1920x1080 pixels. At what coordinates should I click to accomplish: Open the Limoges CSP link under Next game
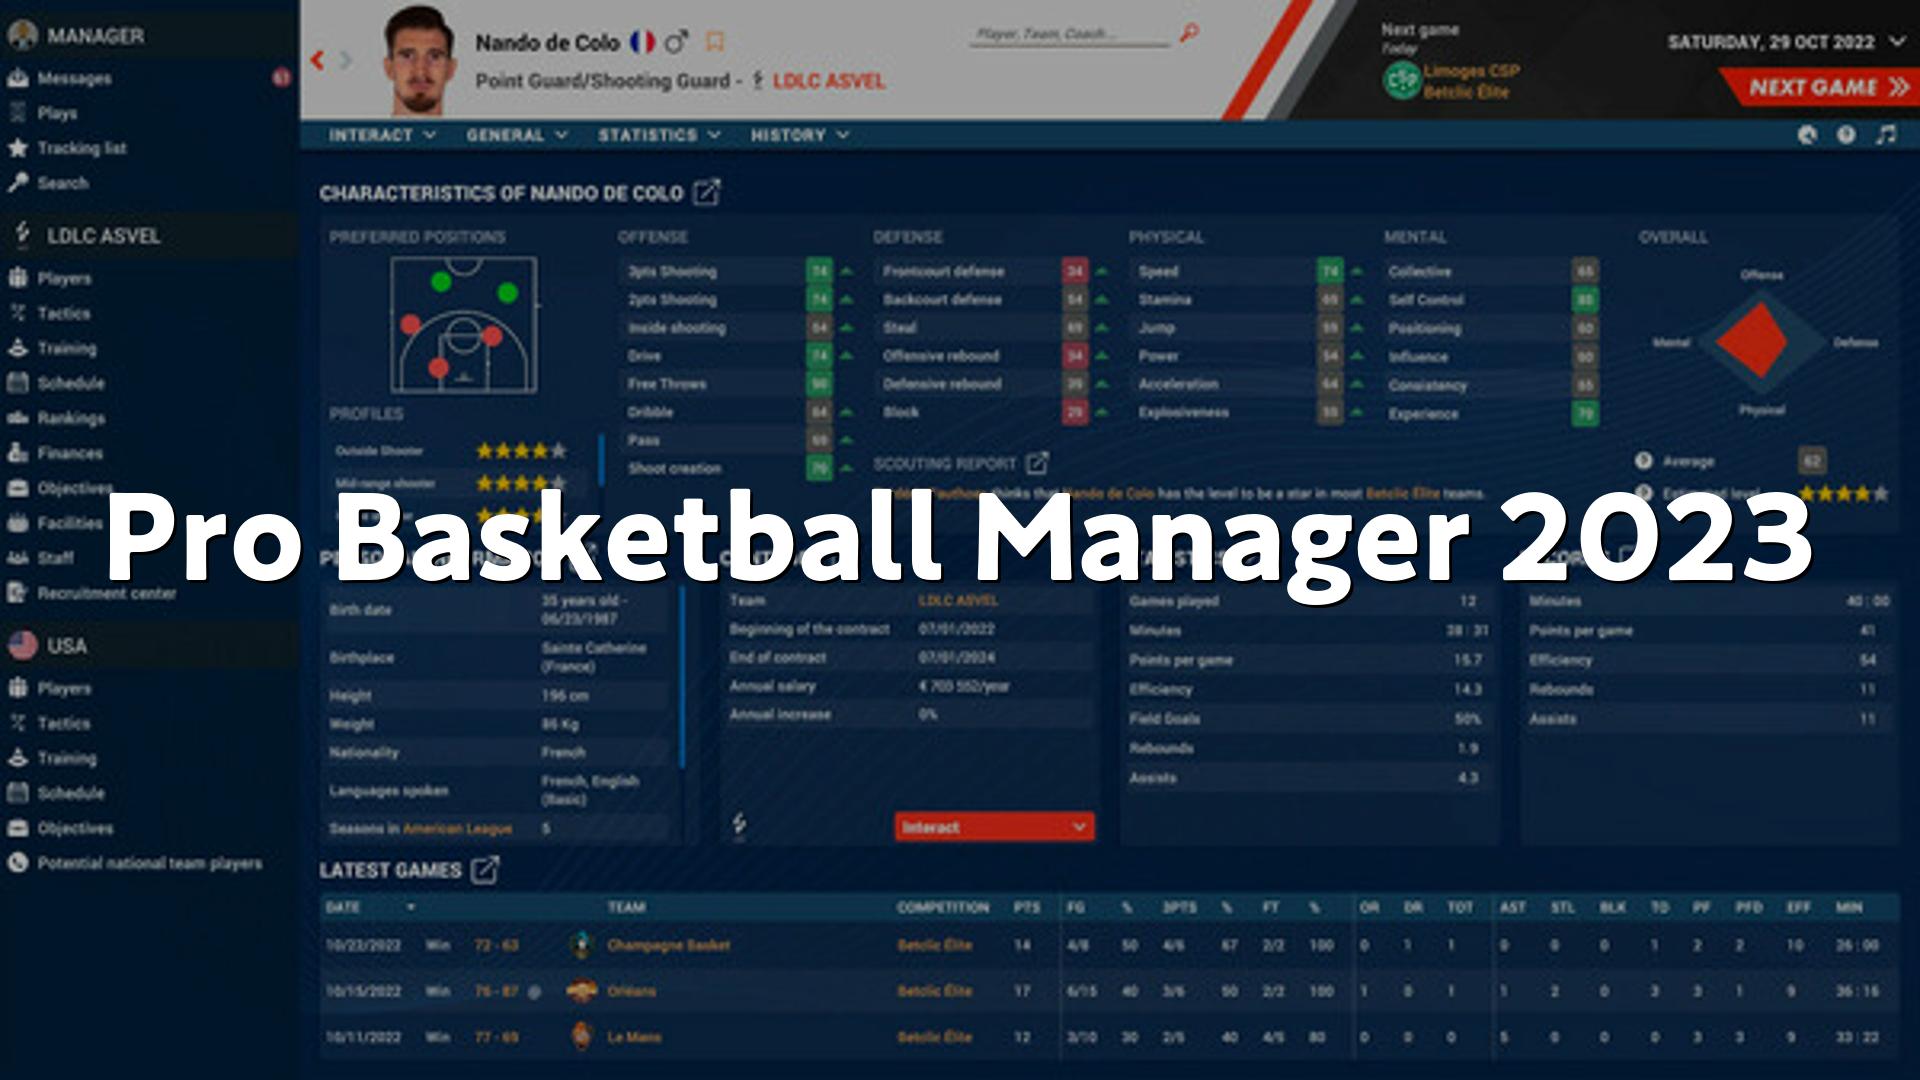1471,71
